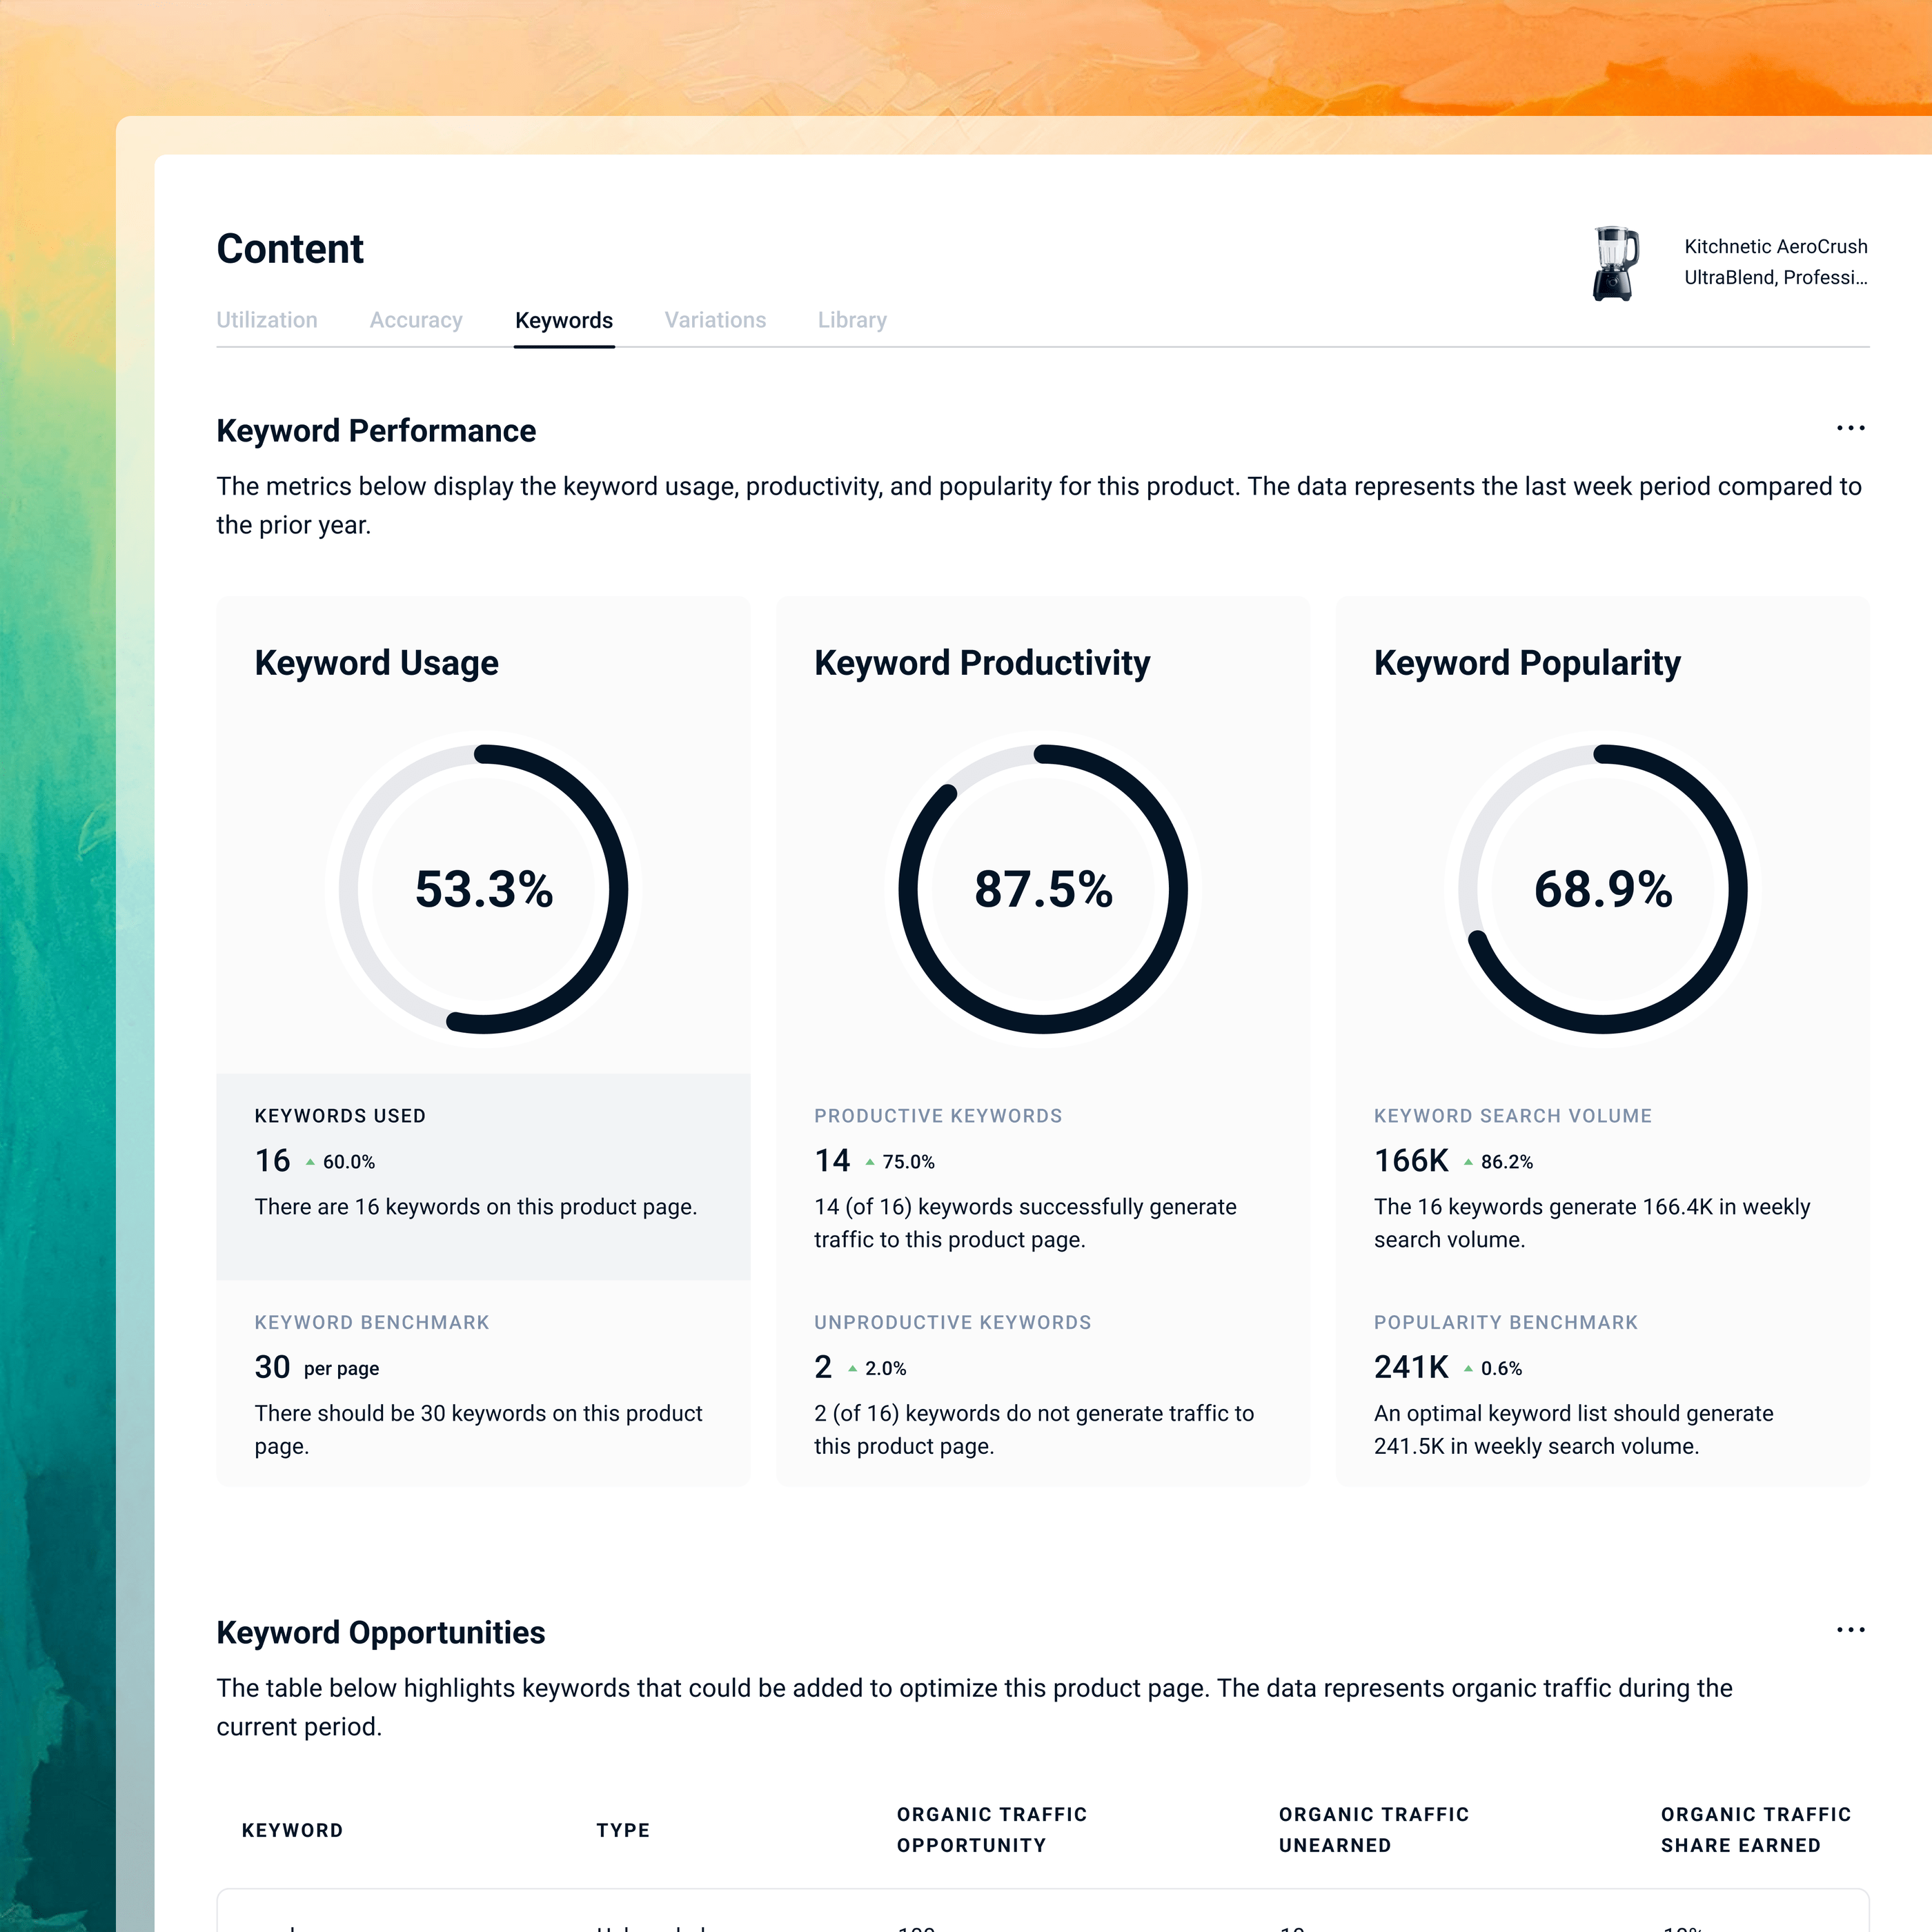Click the Content page title
This screenshot has width=1932, height=1932.
click(x=290, y=249)
